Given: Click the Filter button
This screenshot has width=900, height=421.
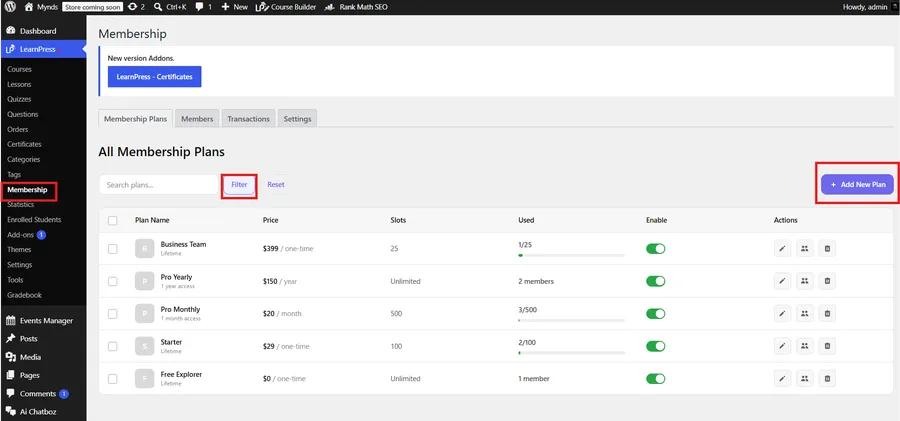Looking at the screenshot, I should point(239,184).
